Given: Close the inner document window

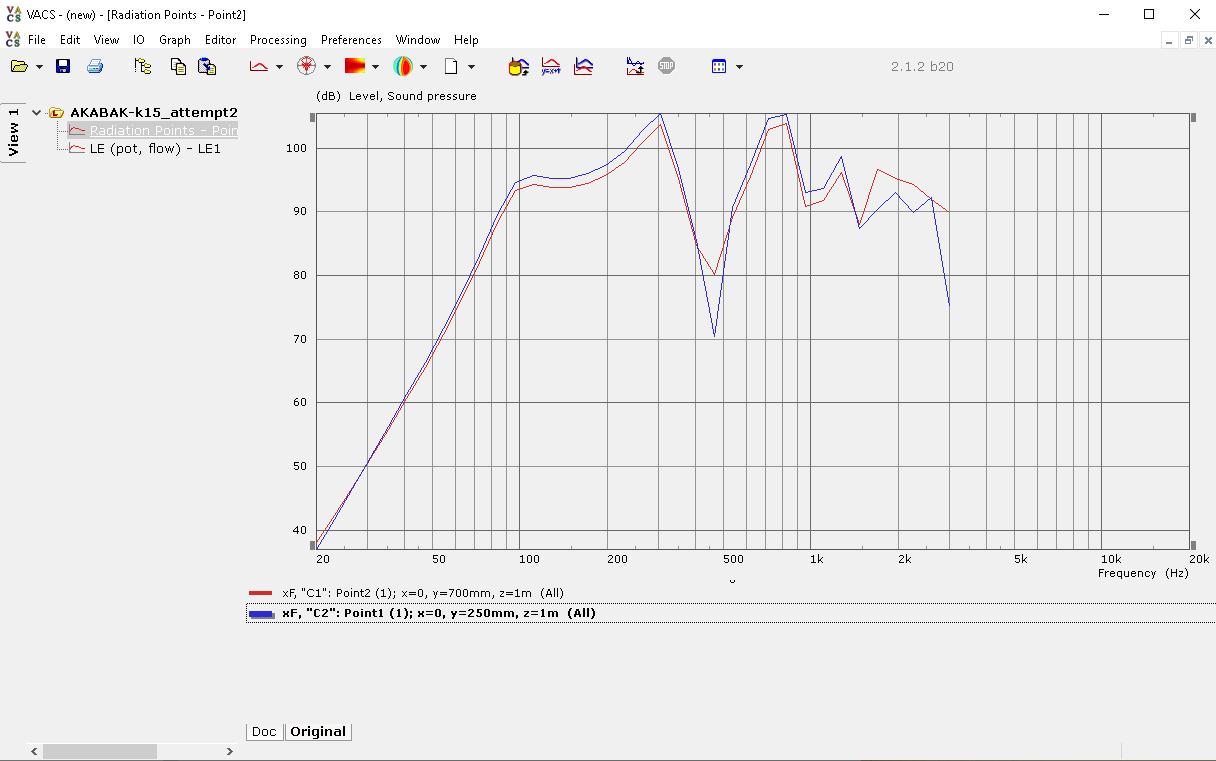Looking at the screenshot, I should point(1206,40).
